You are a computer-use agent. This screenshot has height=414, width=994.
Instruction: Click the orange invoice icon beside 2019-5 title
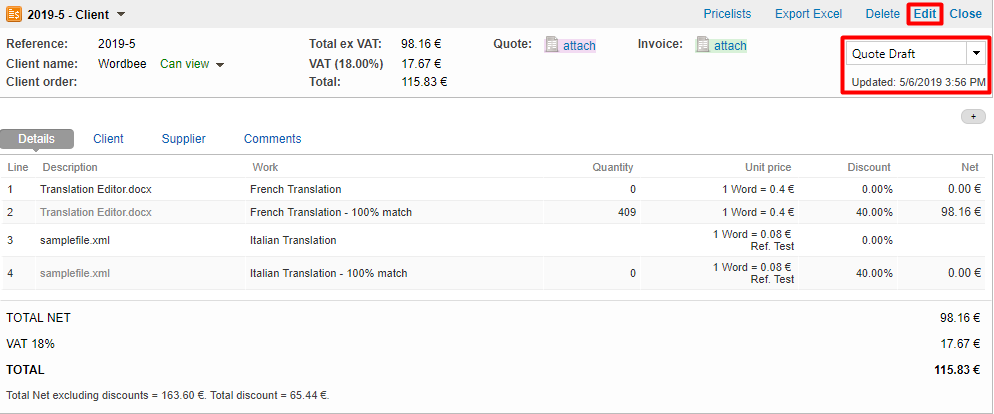tap(15, 14)
